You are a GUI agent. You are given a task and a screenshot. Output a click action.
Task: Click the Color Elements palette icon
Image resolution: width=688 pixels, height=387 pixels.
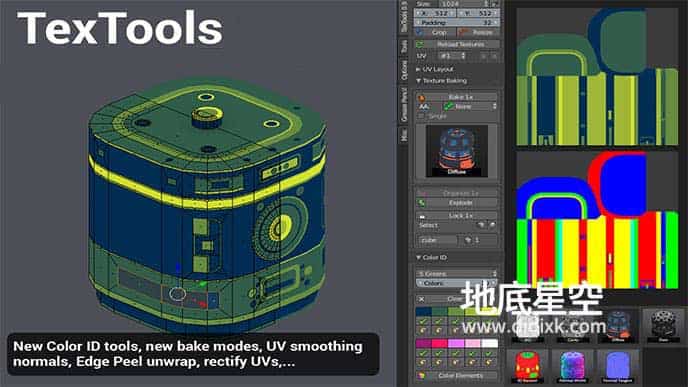421,376
